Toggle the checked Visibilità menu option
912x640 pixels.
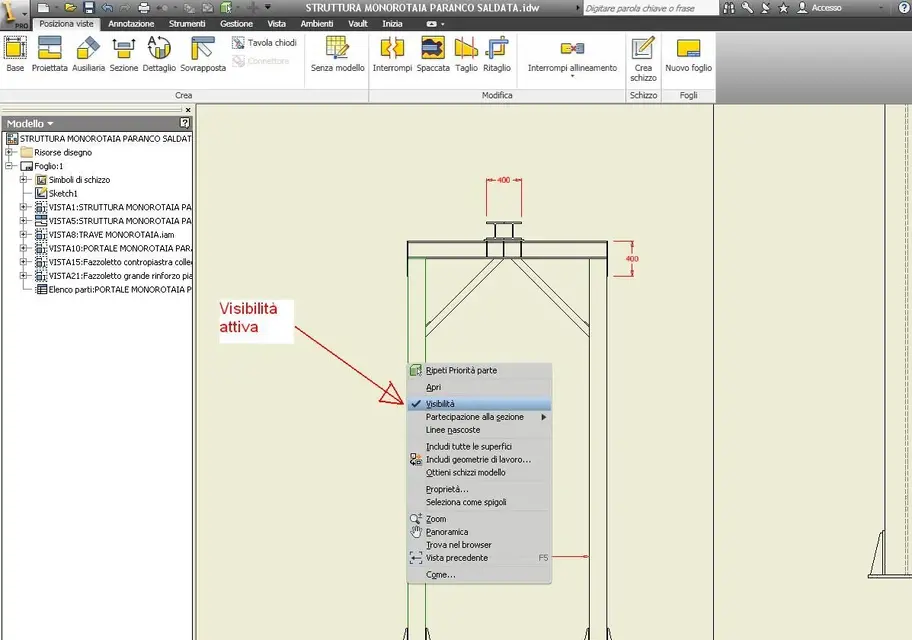[441, 404]
